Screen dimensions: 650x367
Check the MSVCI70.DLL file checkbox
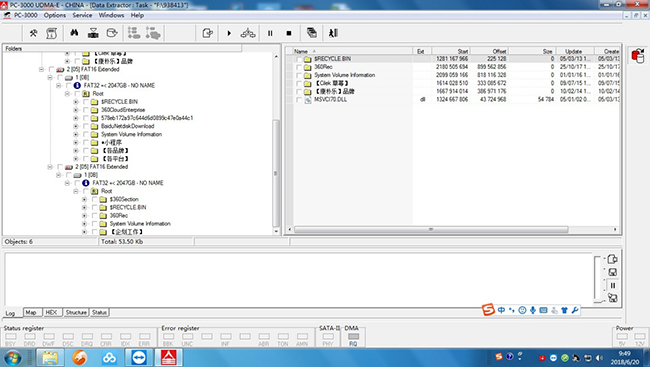click(x=299, y=100)
